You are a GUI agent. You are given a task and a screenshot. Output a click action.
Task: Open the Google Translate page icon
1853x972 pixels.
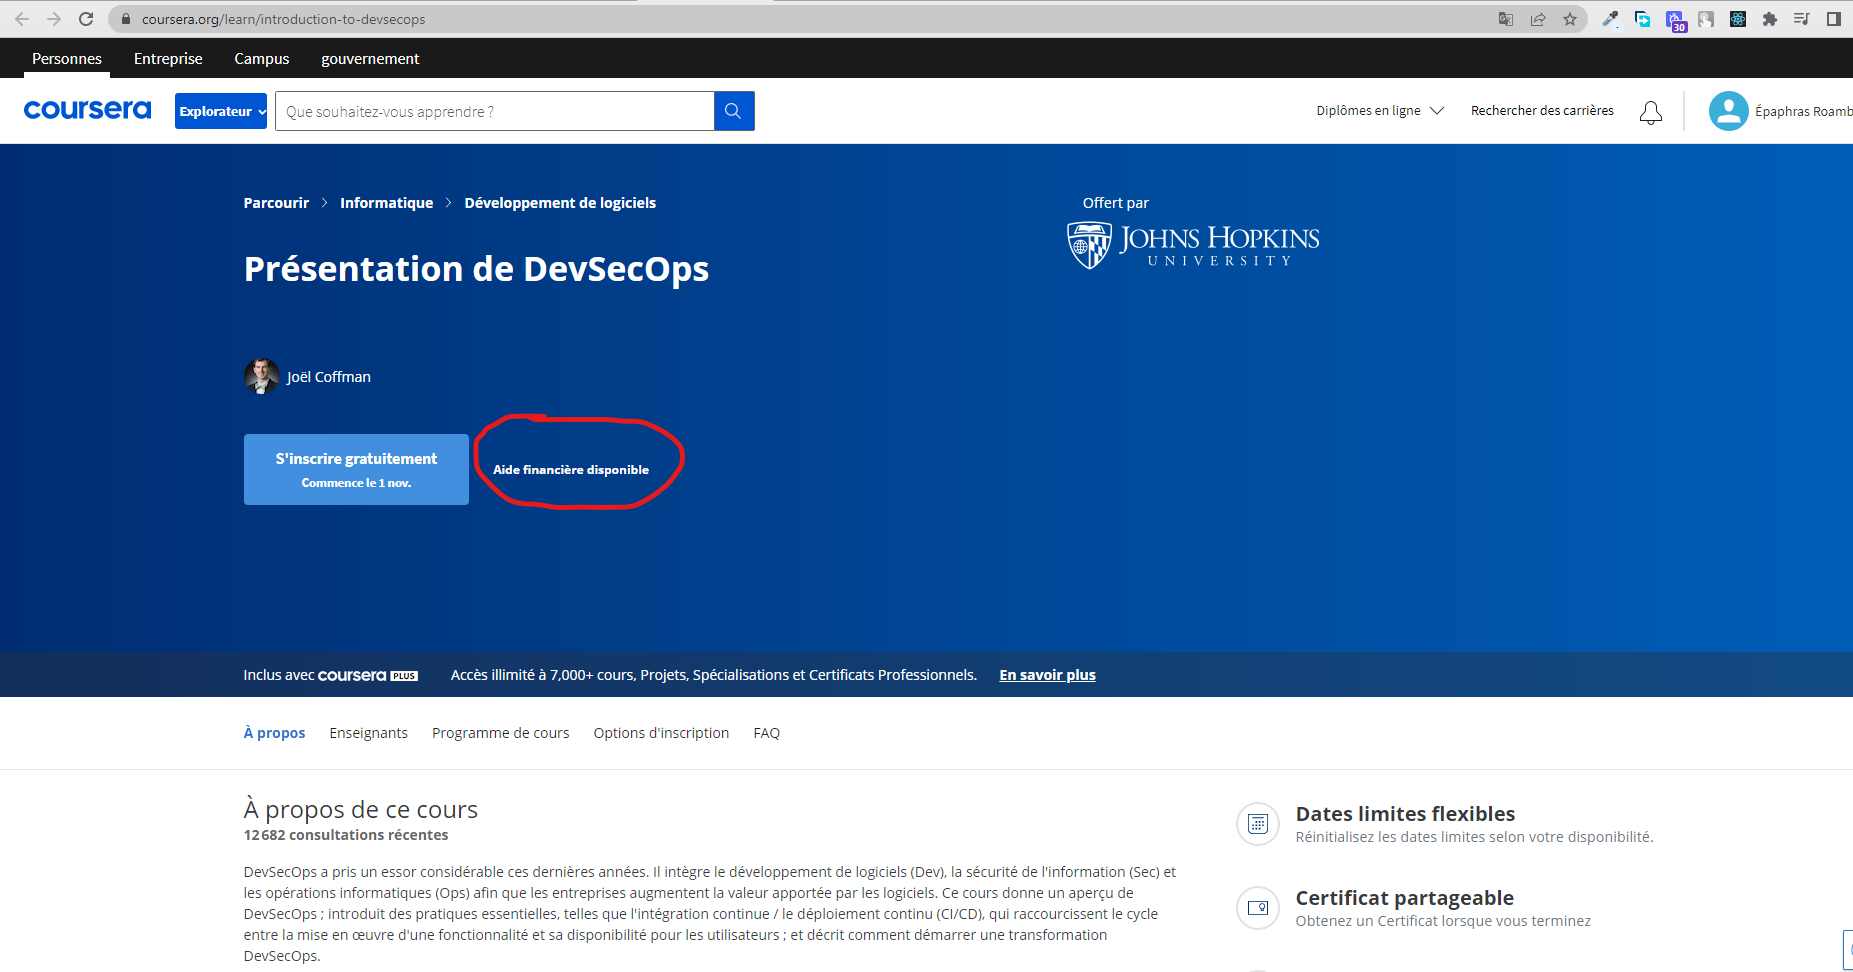(1506, 19)
